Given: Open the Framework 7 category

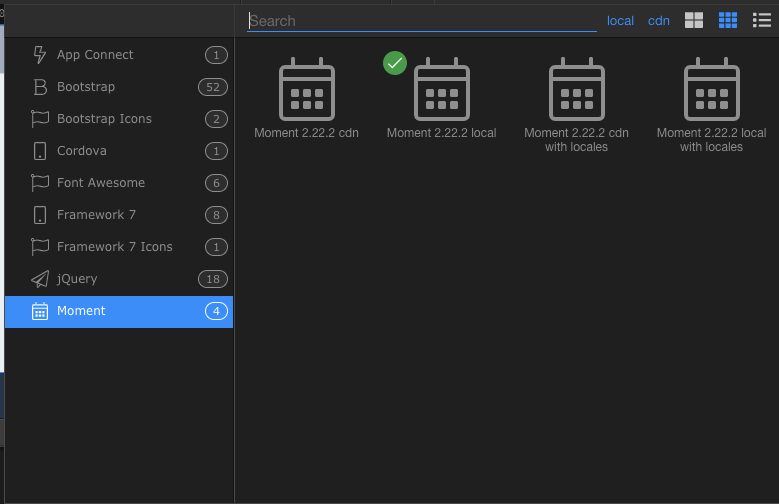Looking at the screenshot, I should (x=119, y=215).
